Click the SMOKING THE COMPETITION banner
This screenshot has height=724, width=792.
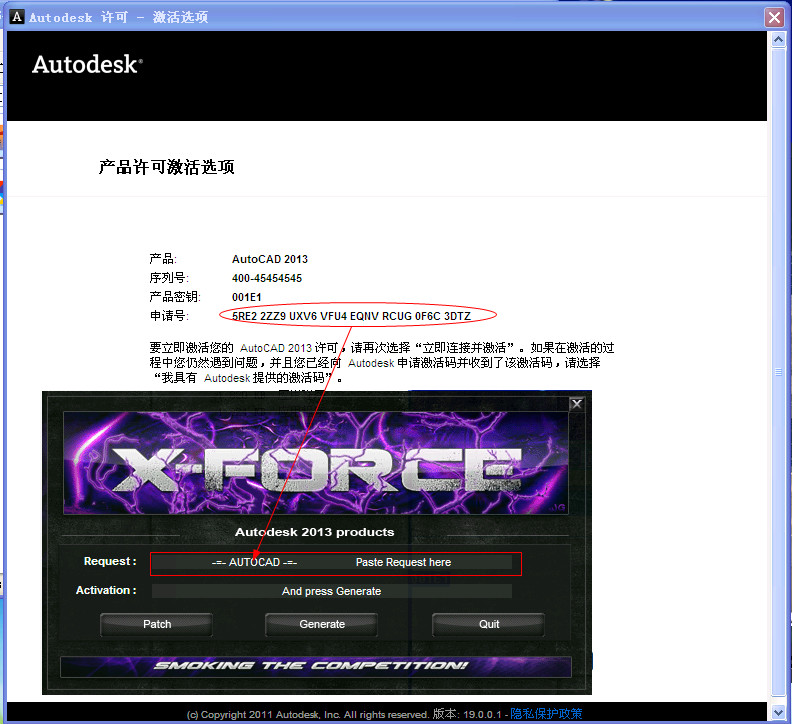click(x=316, y=666)
